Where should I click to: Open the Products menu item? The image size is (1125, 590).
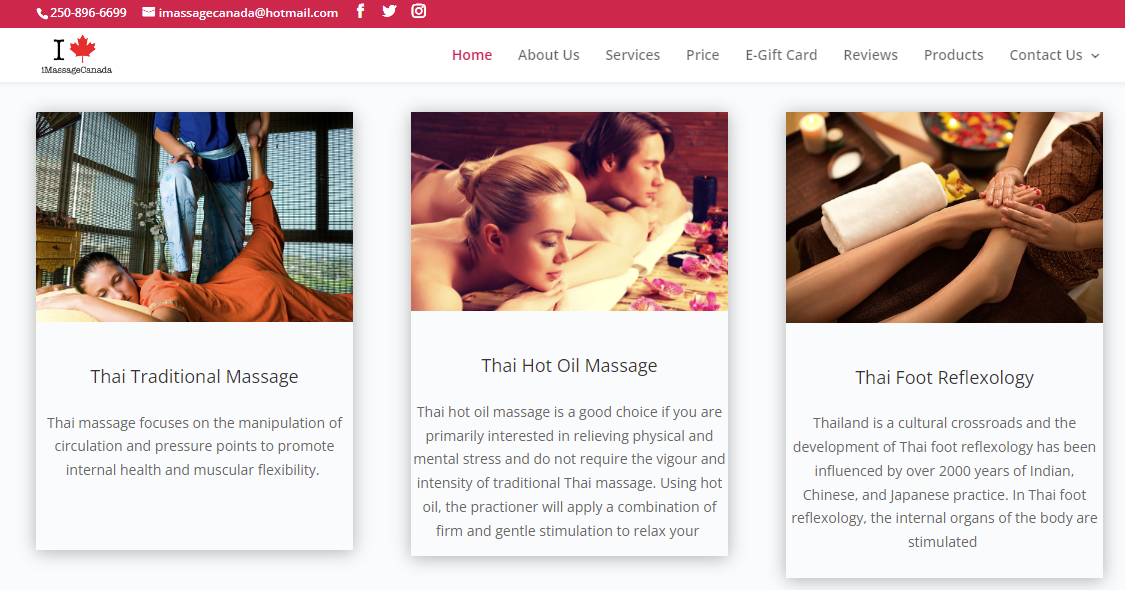pos(954,55)
